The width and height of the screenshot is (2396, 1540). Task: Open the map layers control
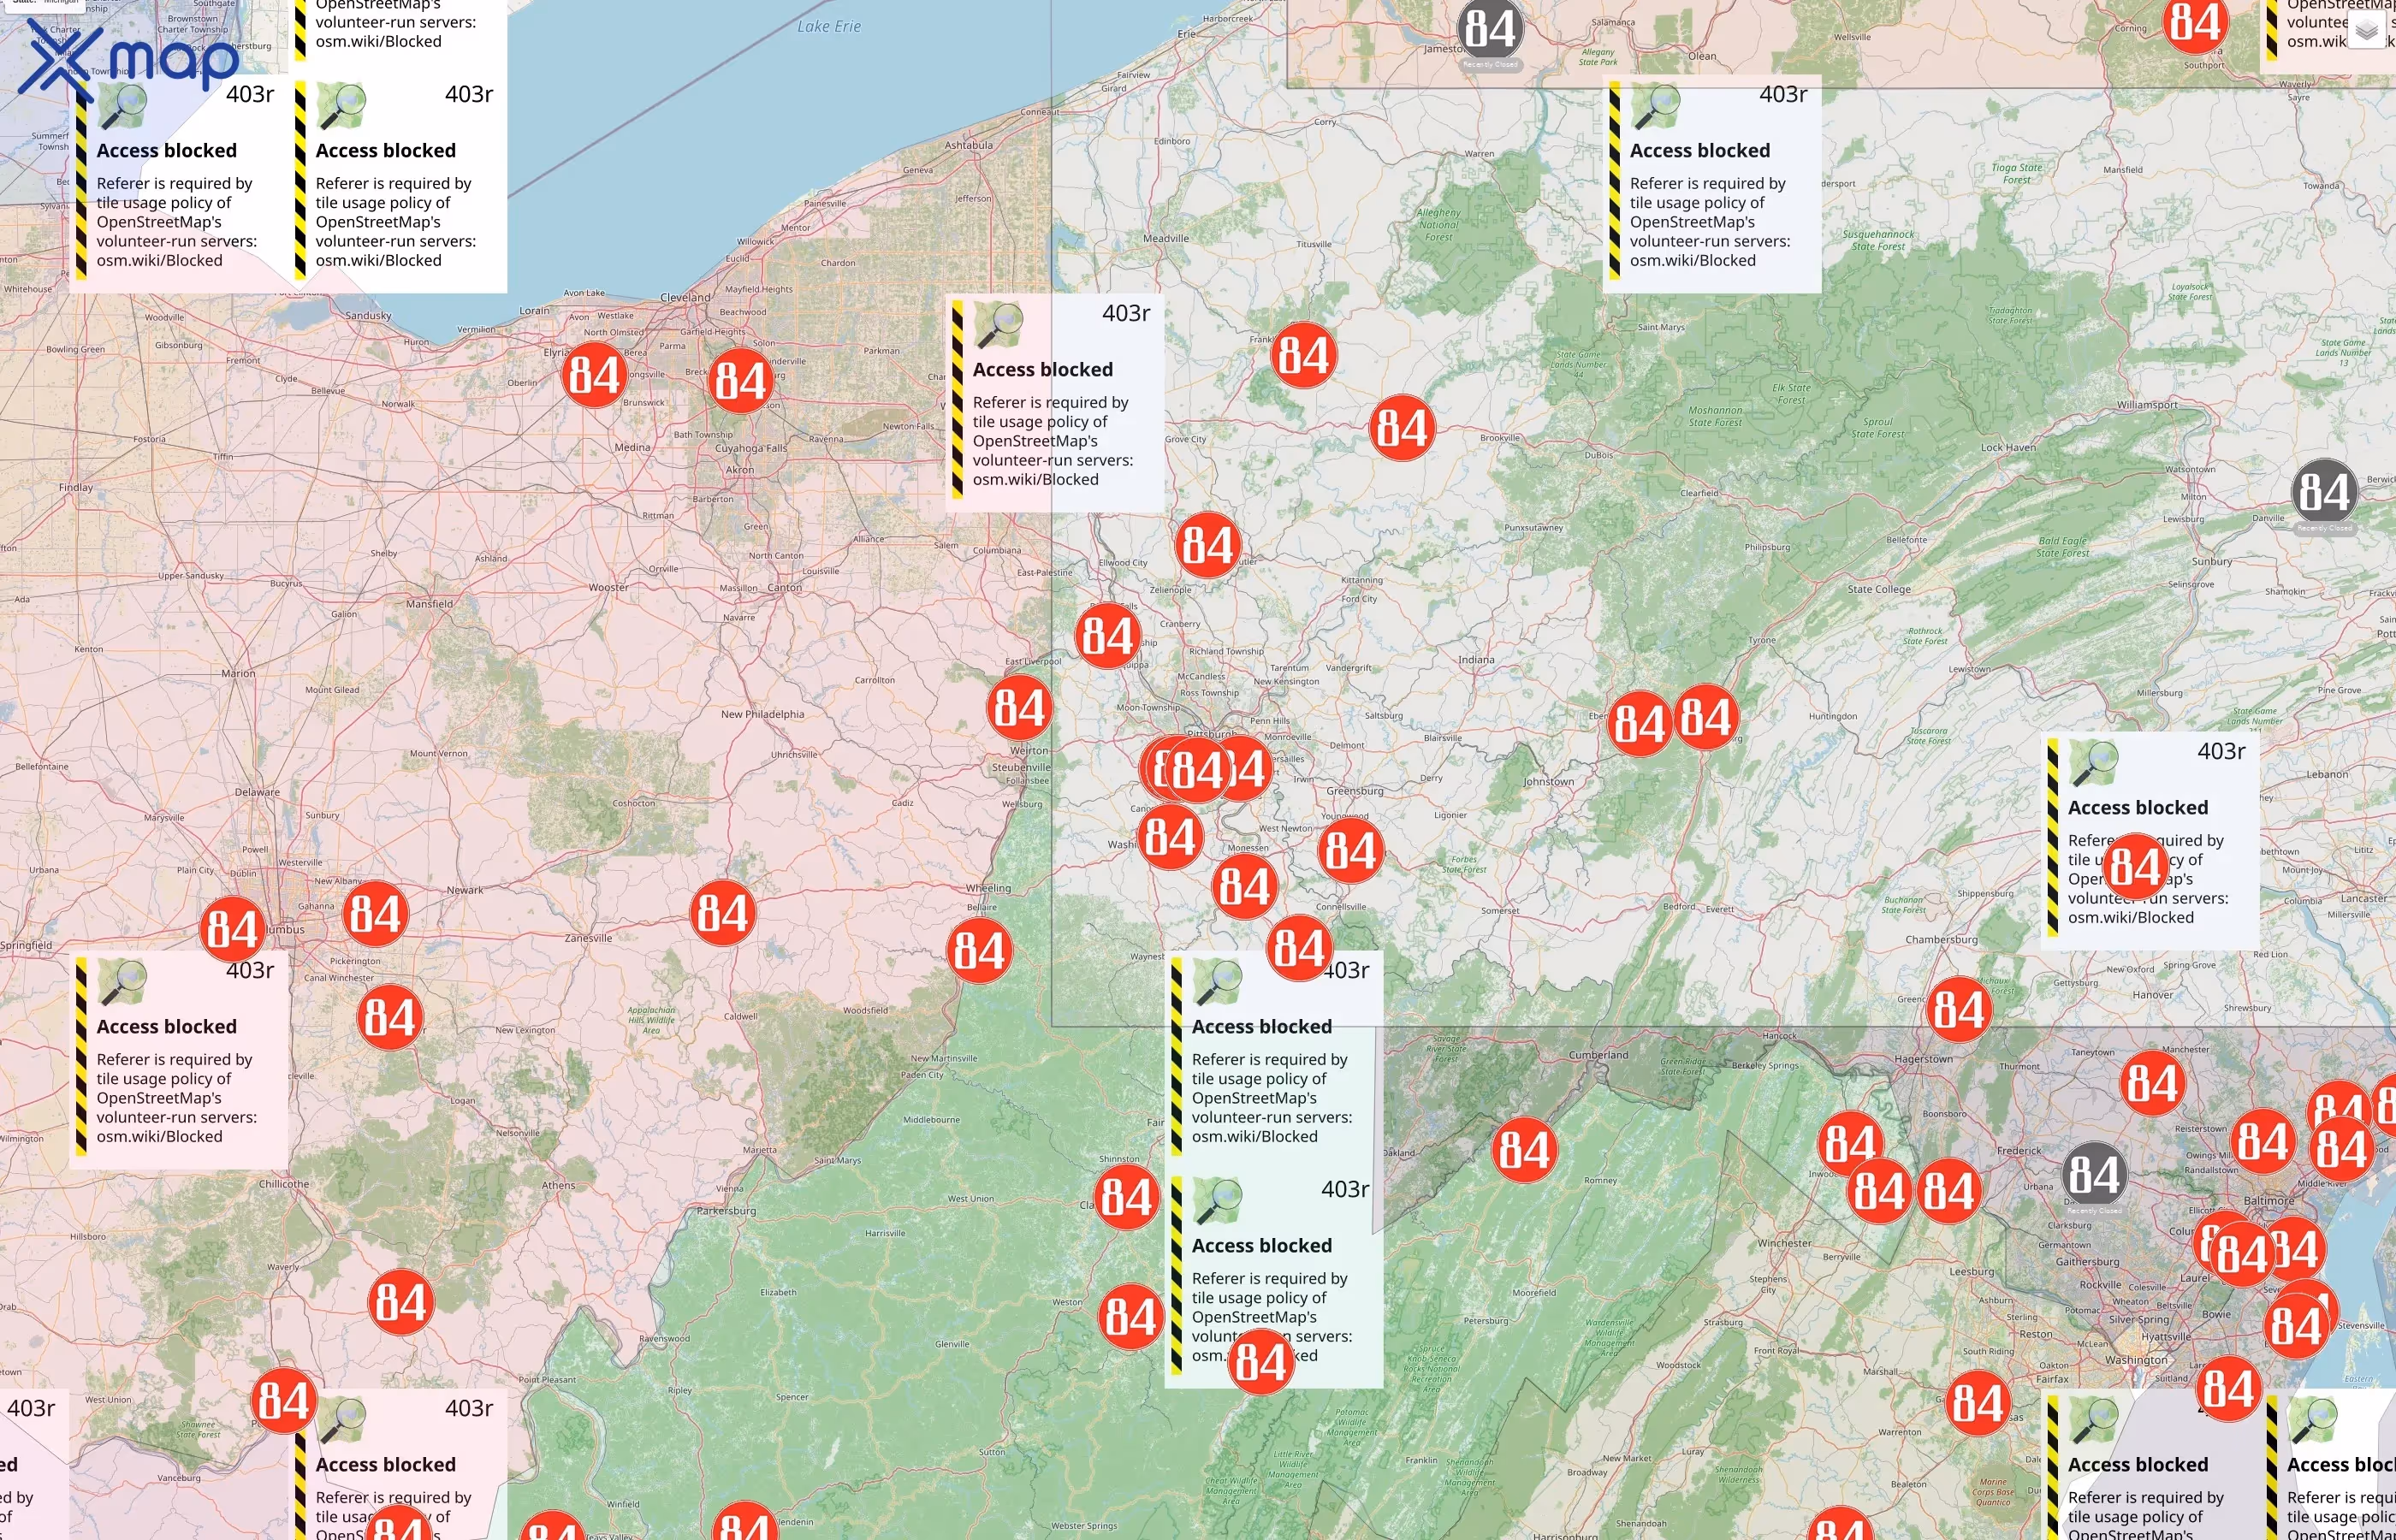point(2366,31)
